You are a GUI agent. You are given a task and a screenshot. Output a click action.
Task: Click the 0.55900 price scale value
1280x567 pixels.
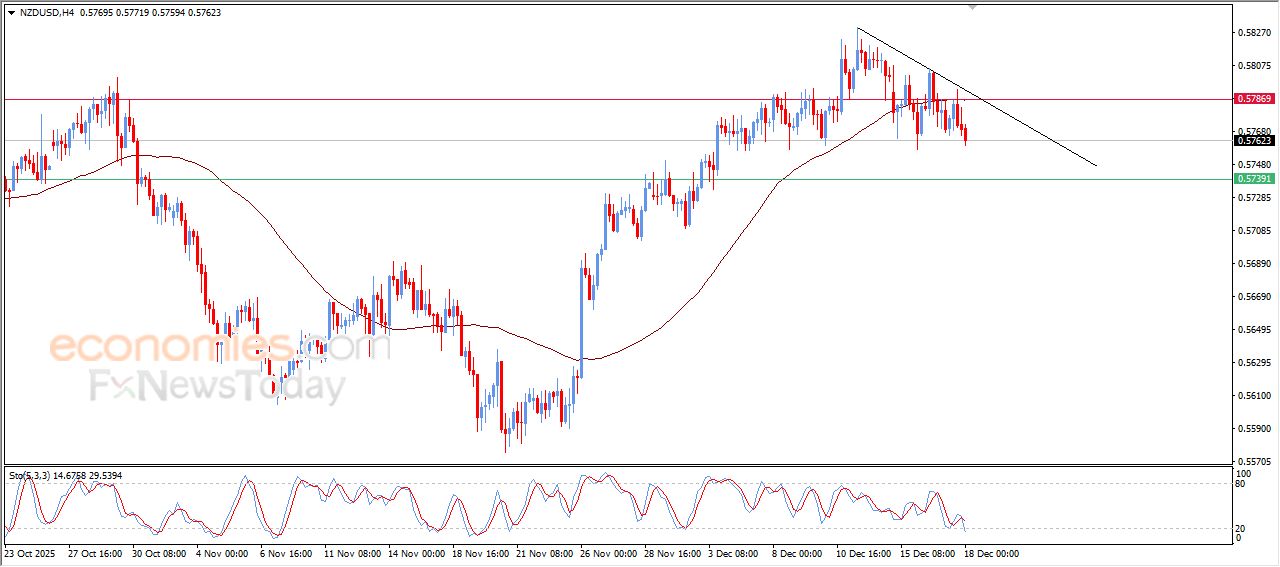click(x=1253, y=429)
